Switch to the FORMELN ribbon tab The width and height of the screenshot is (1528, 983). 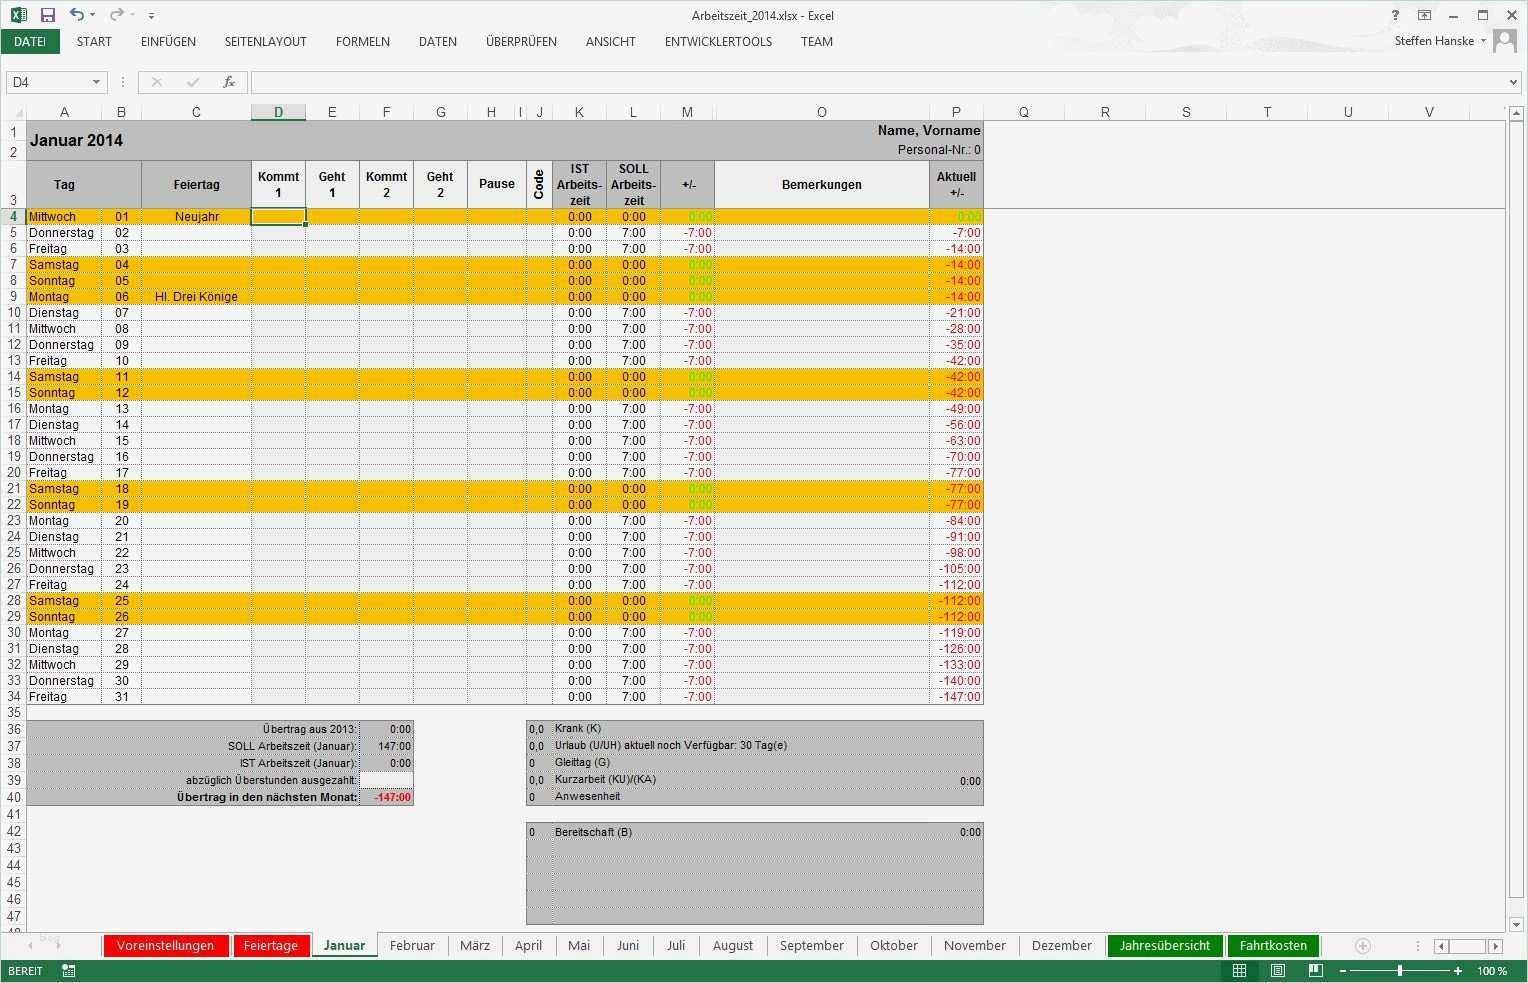pyautogui.click(x=362, y=42)
